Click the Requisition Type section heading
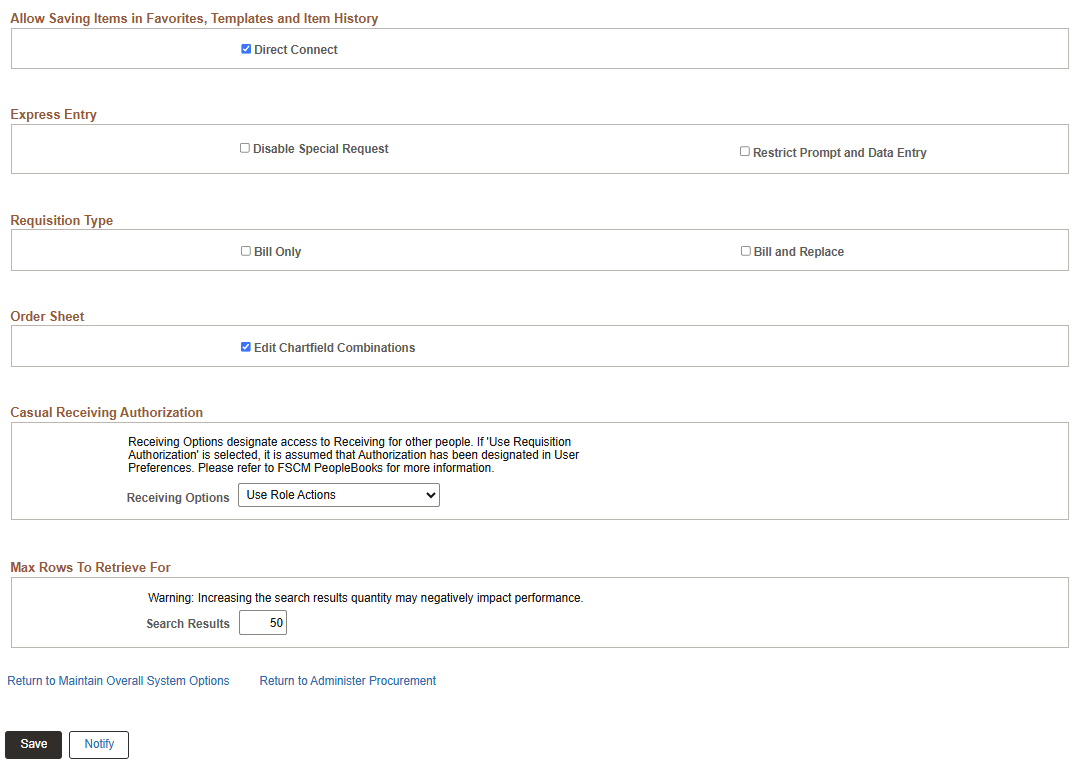The image size is (1082, 769). 61,220
